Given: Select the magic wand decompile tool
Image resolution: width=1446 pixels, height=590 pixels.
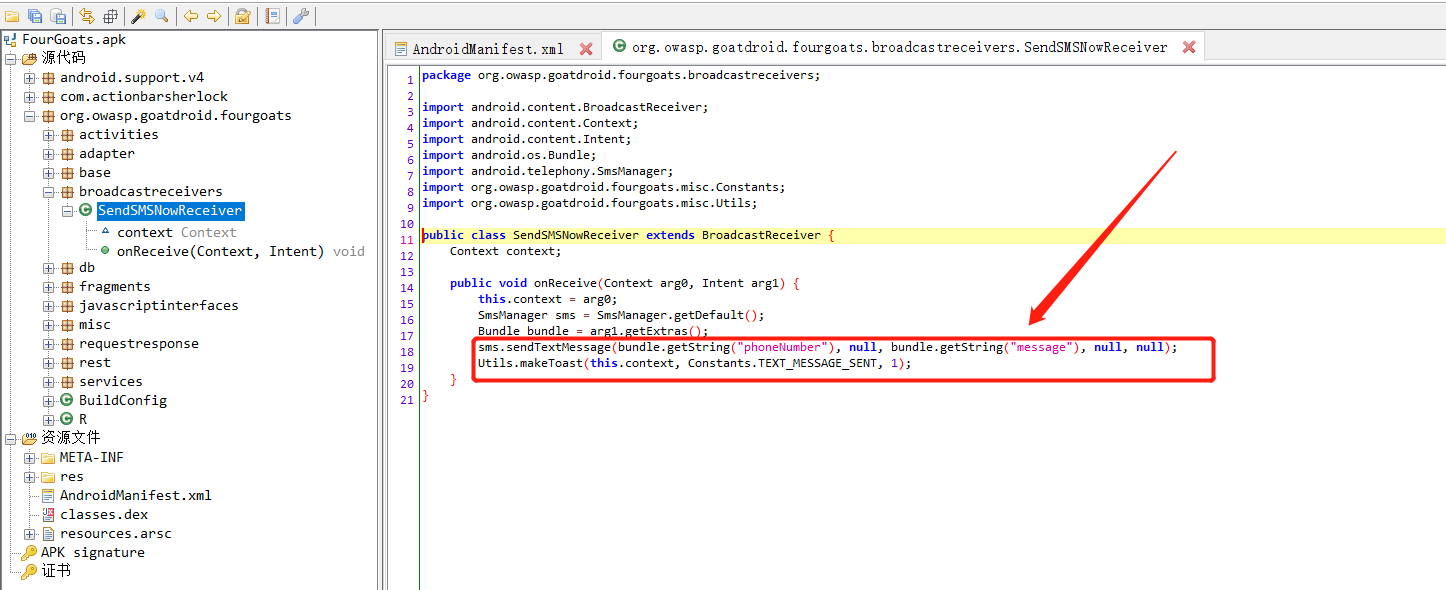Looking at the screenshot, I should 137,16.
